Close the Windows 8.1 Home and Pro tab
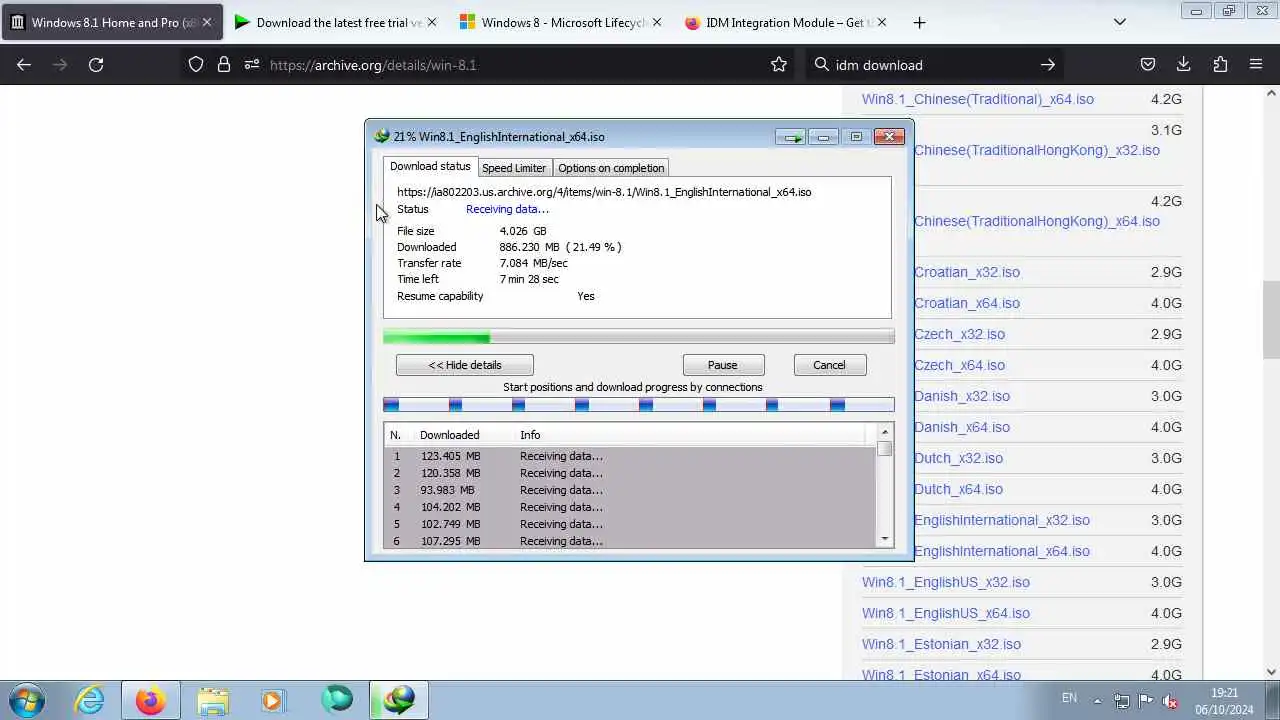The height and width of the screenshot is (720, 1280). click(x=207, y=22)
